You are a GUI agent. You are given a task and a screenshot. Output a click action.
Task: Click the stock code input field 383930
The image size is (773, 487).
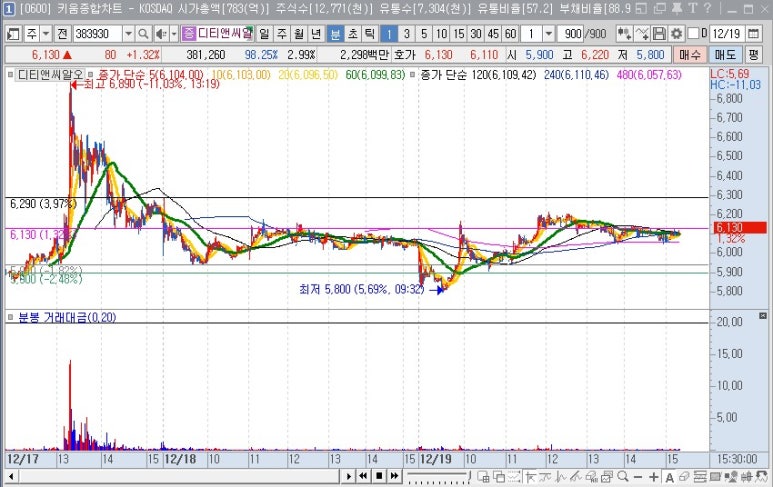[98, 34]
